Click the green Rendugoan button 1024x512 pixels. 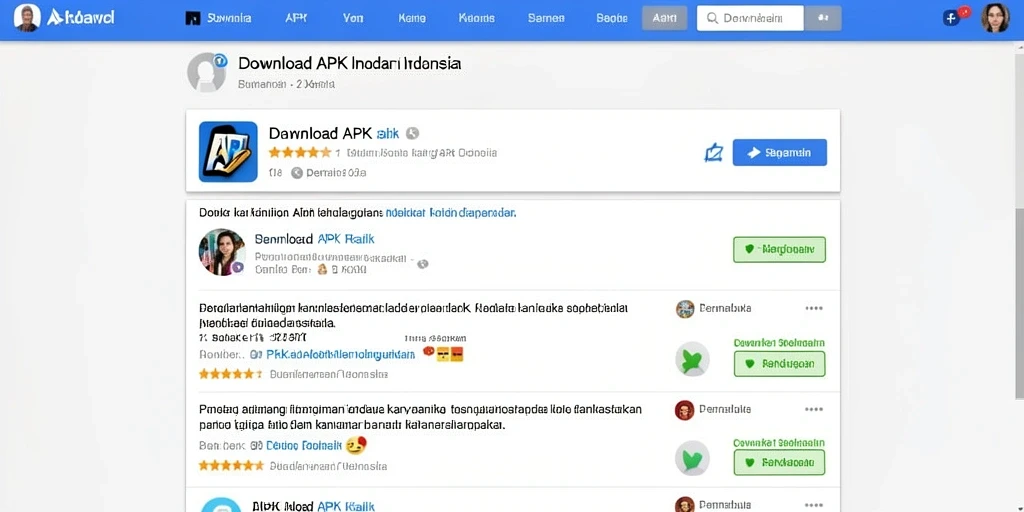click(x=779, y=364)
